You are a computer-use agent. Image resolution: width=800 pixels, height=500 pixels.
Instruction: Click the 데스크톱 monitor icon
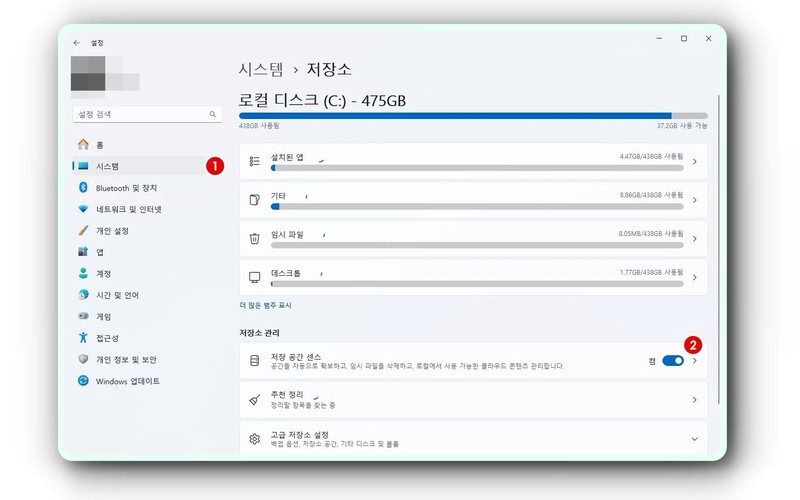pyautogui.click(x=254, y=277)
